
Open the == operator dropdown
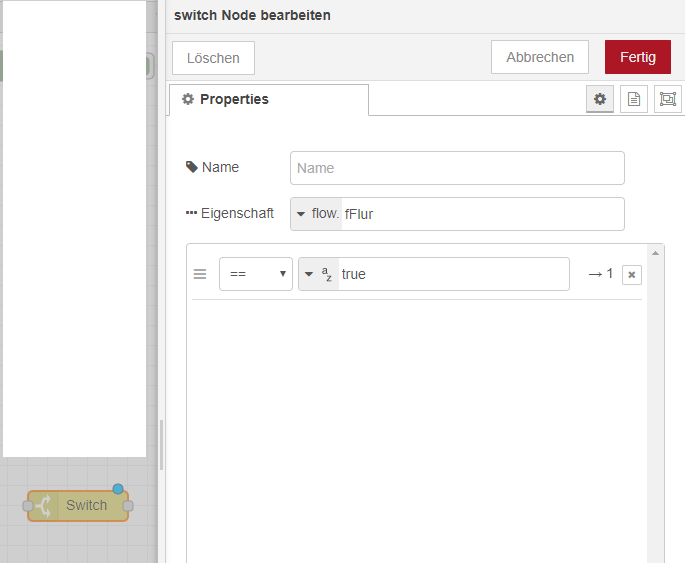tap(255, 274)
